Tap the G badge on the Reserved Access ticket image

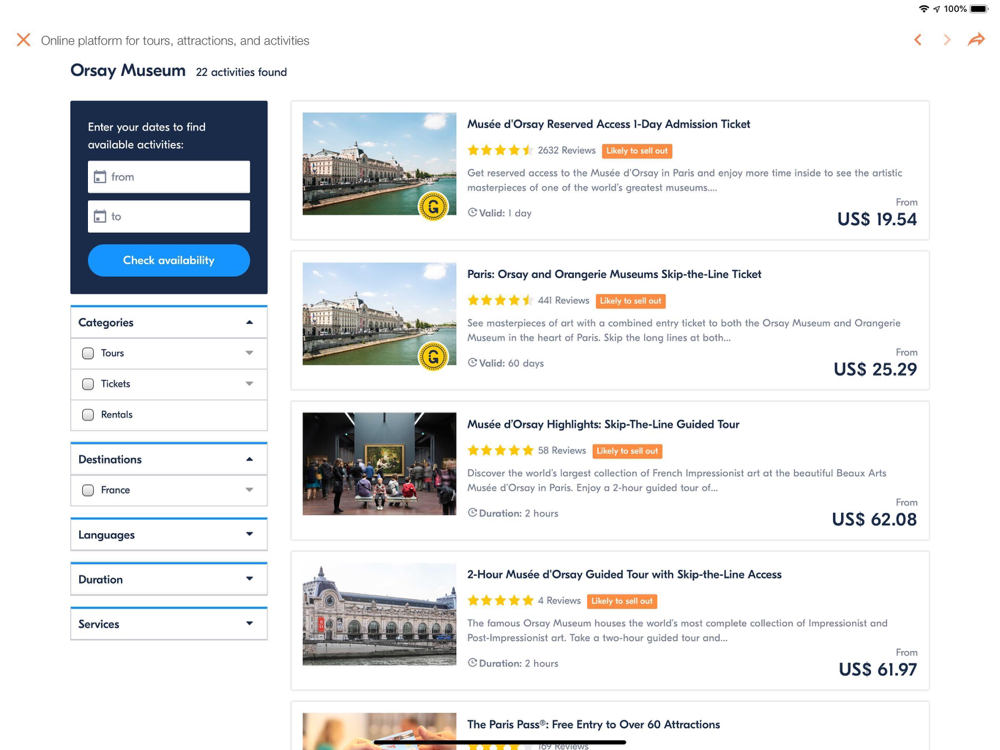tap(433, 207)
